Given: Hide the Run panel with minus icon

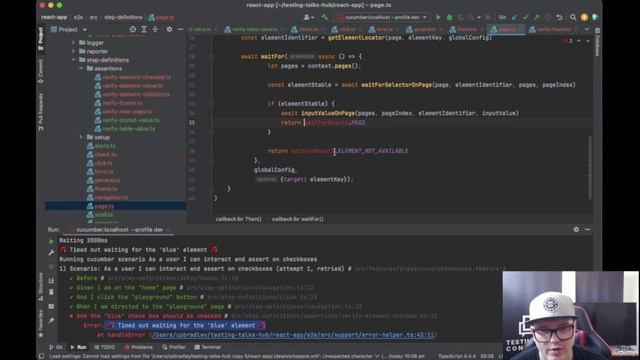Looking at the screenshot, I should 587,229.
